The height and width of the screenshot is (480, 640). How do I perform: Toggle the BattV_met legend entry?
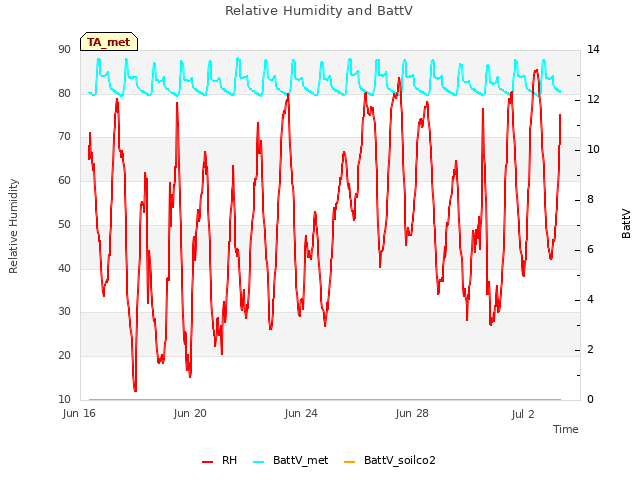pyautogui.click(x=291, y=460)
